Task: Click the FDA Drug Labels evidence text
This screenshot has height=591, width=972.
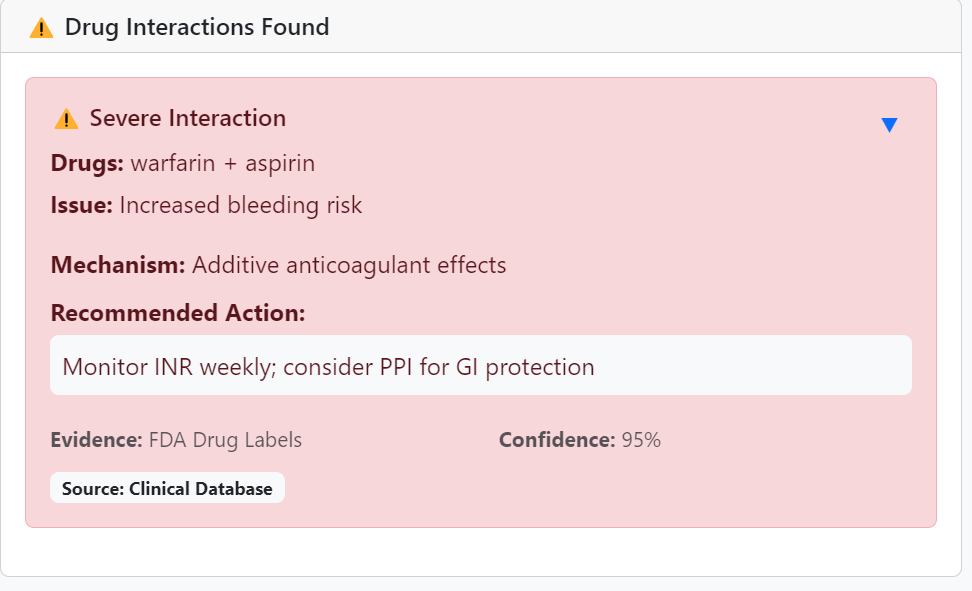Action: (225, 440)
